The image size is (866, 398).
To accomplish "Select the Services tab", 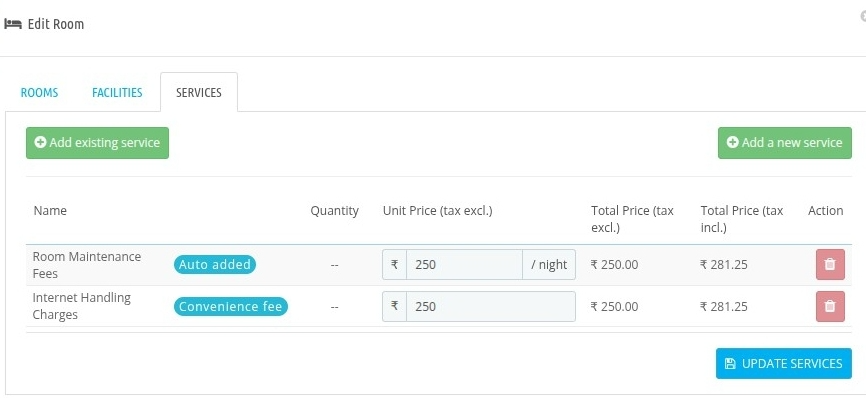I will pos(199,92).
